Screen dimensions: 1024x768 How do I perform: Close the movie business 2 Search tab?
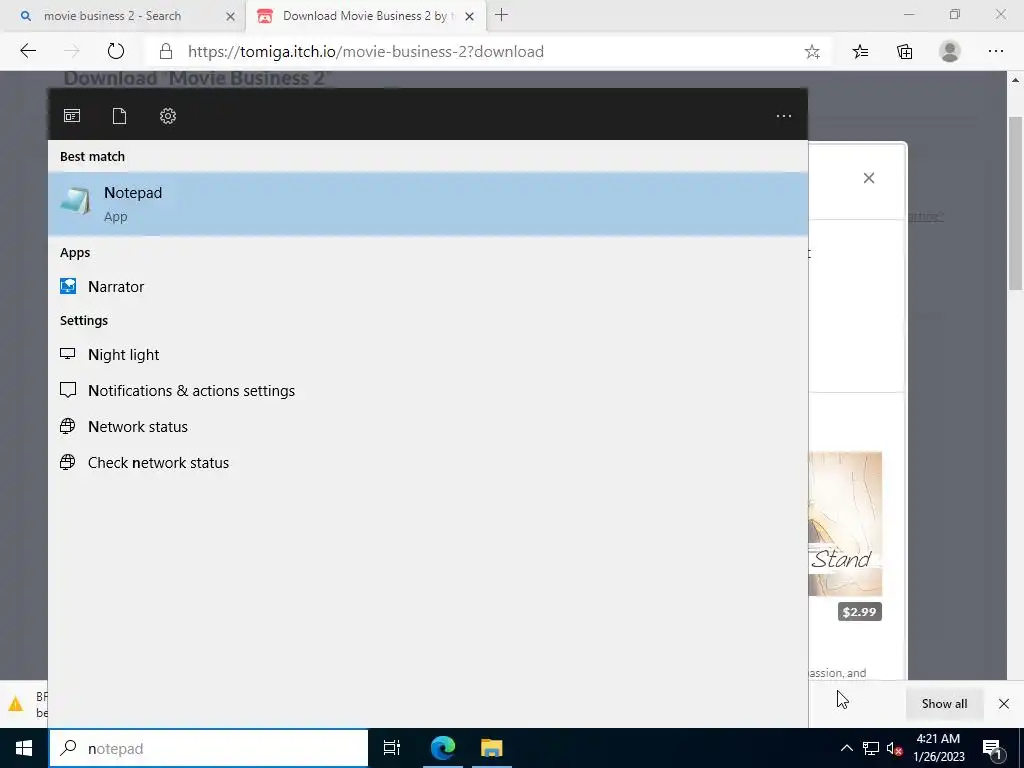[230, 16]
